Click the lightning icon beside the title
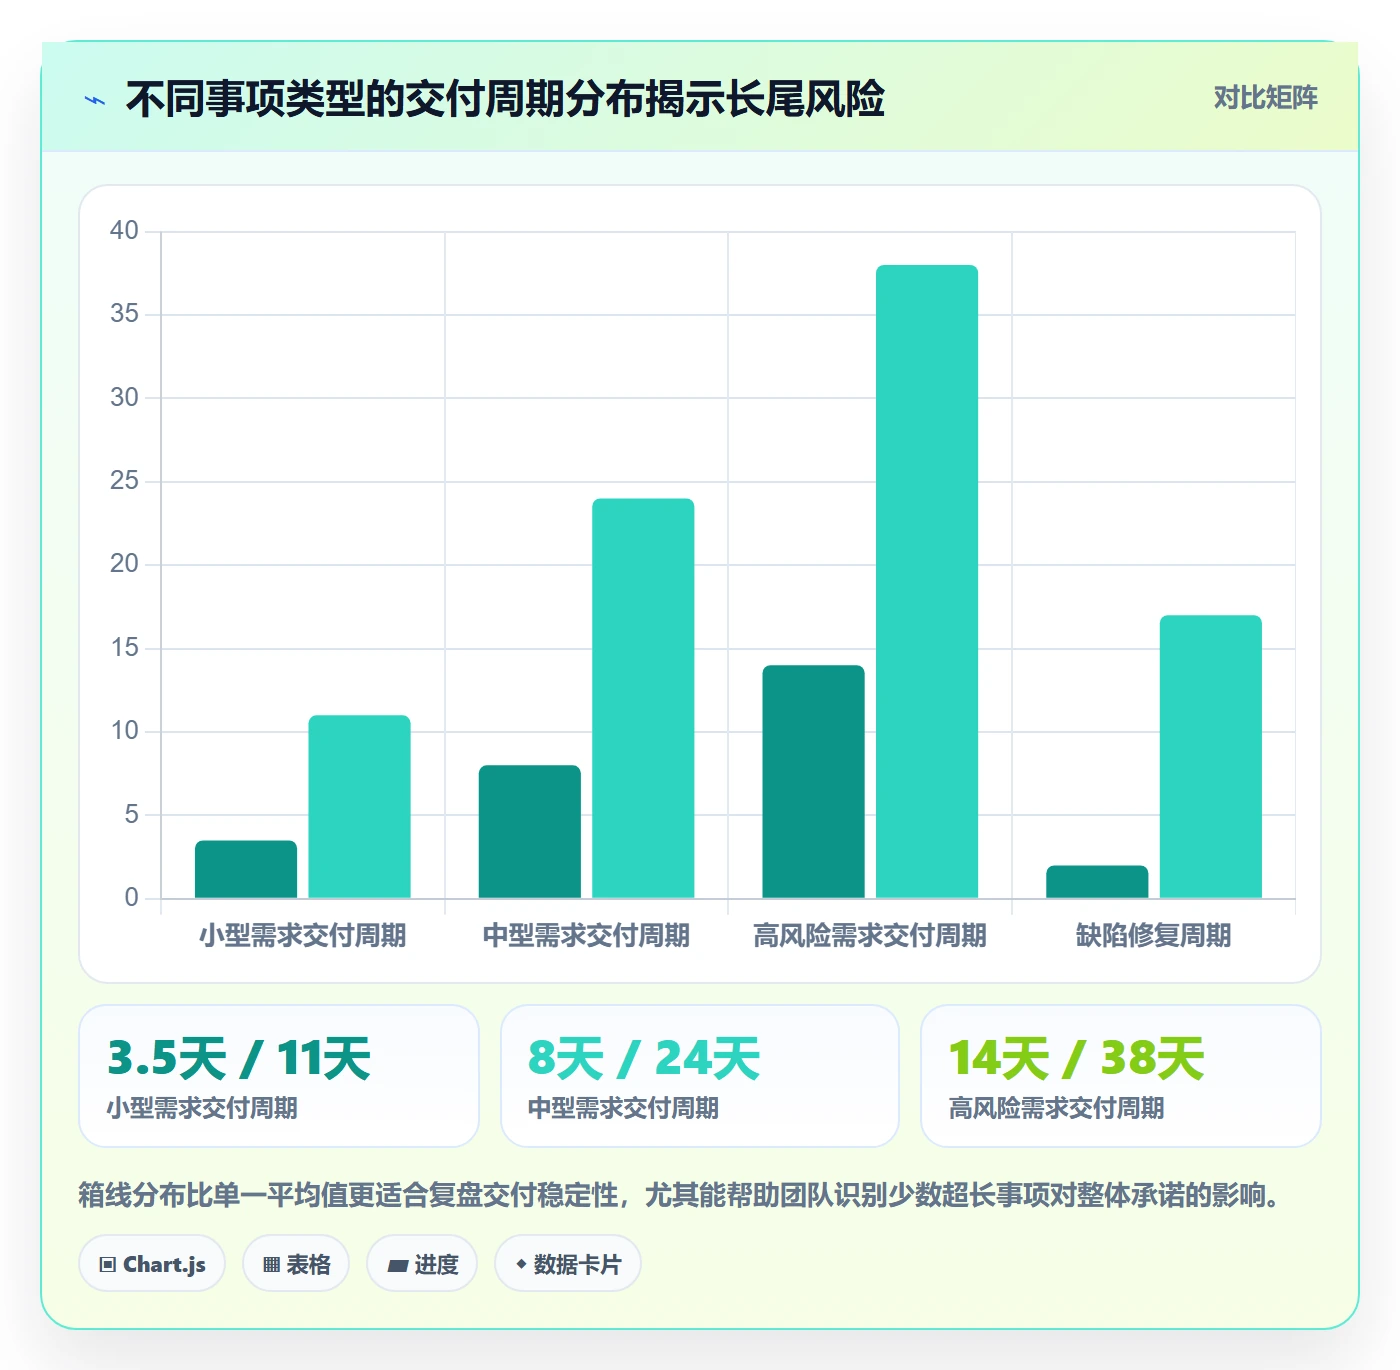 (x=95, y=100)
